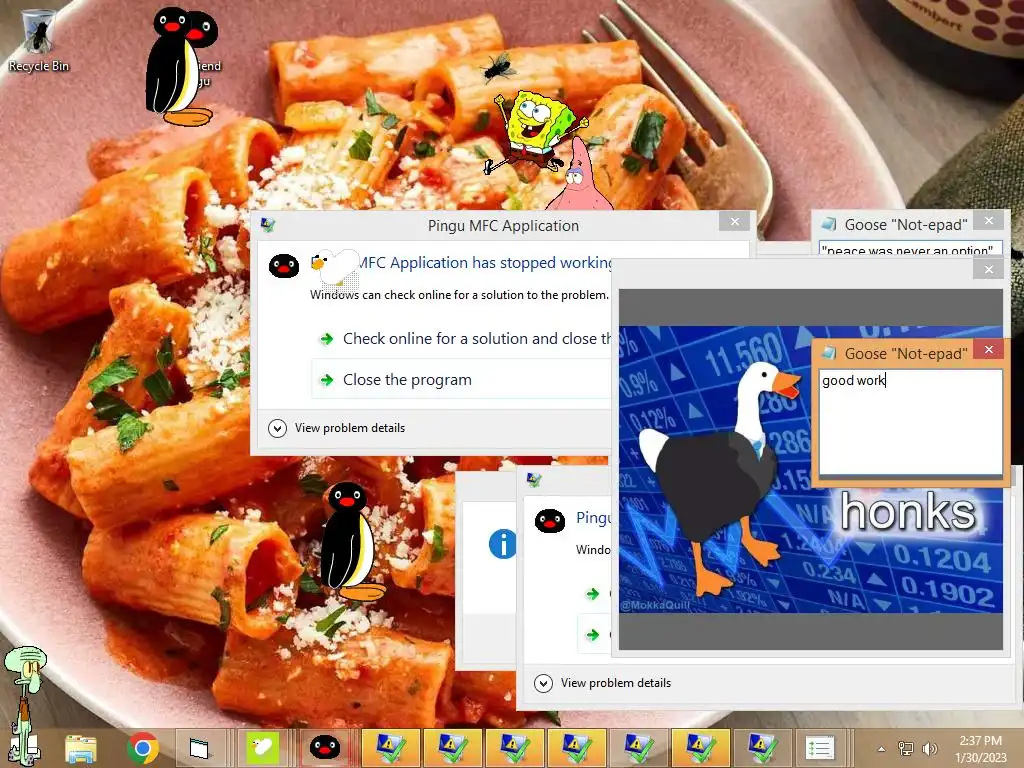
Task: Close the Pingu MFC Application dialog
Action: tap(735, 221)
